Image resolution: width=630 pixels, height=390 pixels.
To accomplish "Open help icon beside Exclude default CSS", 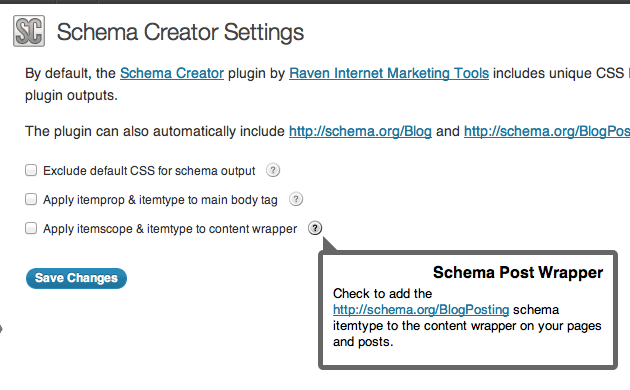I will pyautogui.click(x=273, y=170).
